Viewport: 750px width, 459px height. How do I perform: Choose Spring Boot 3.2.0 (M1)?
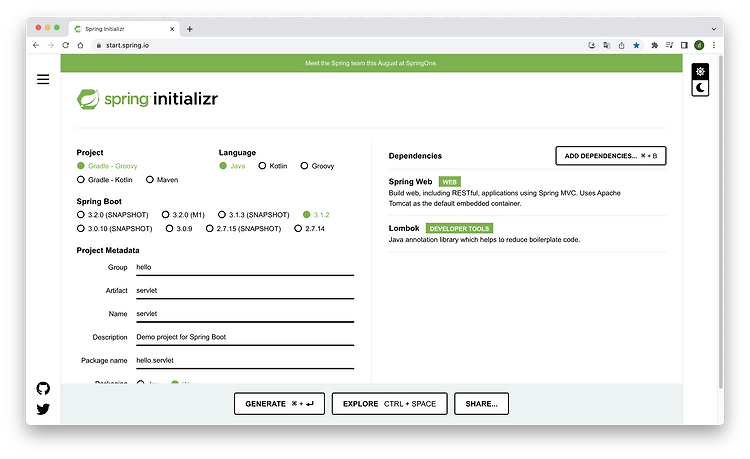(184, 215)
